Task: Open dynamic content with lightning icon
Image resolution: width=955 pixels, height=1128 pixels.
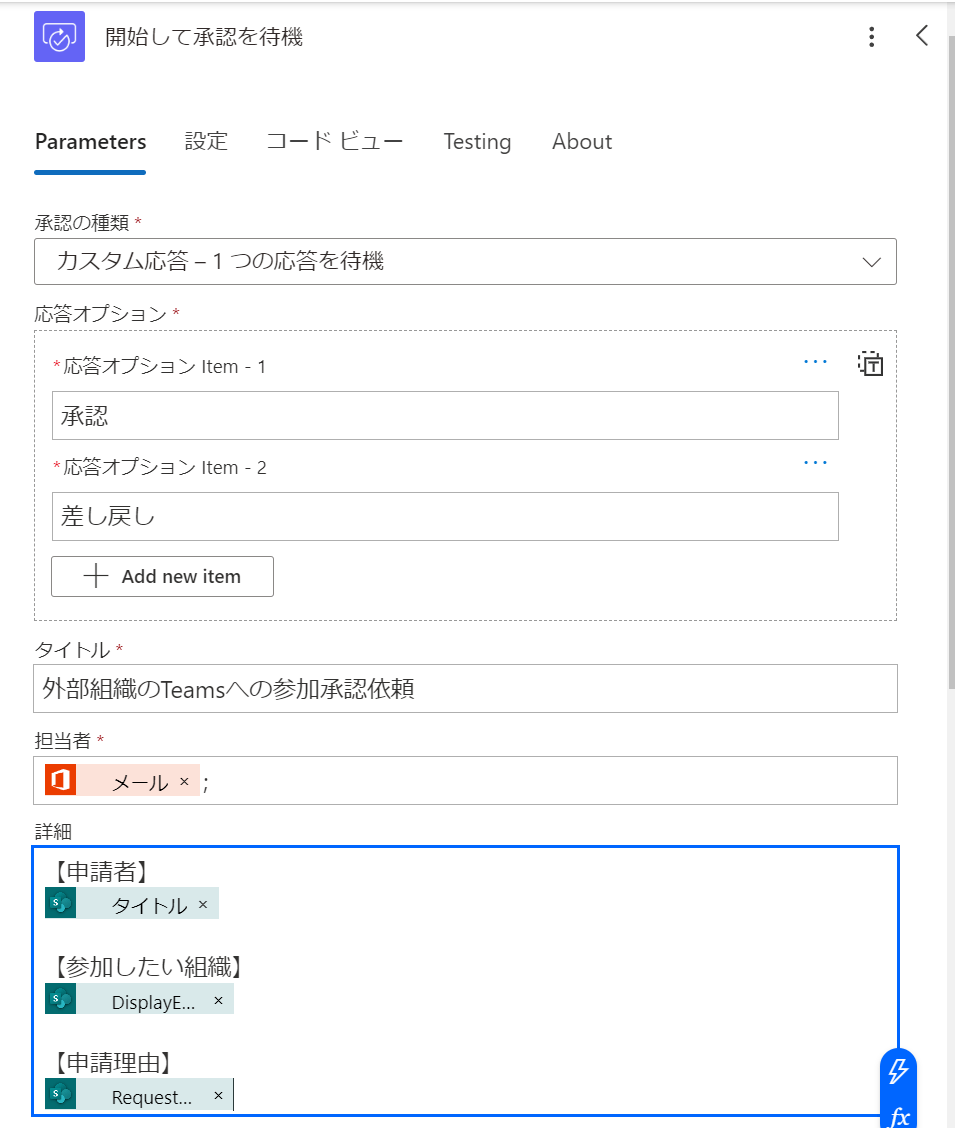Action: coord(898,1071)
